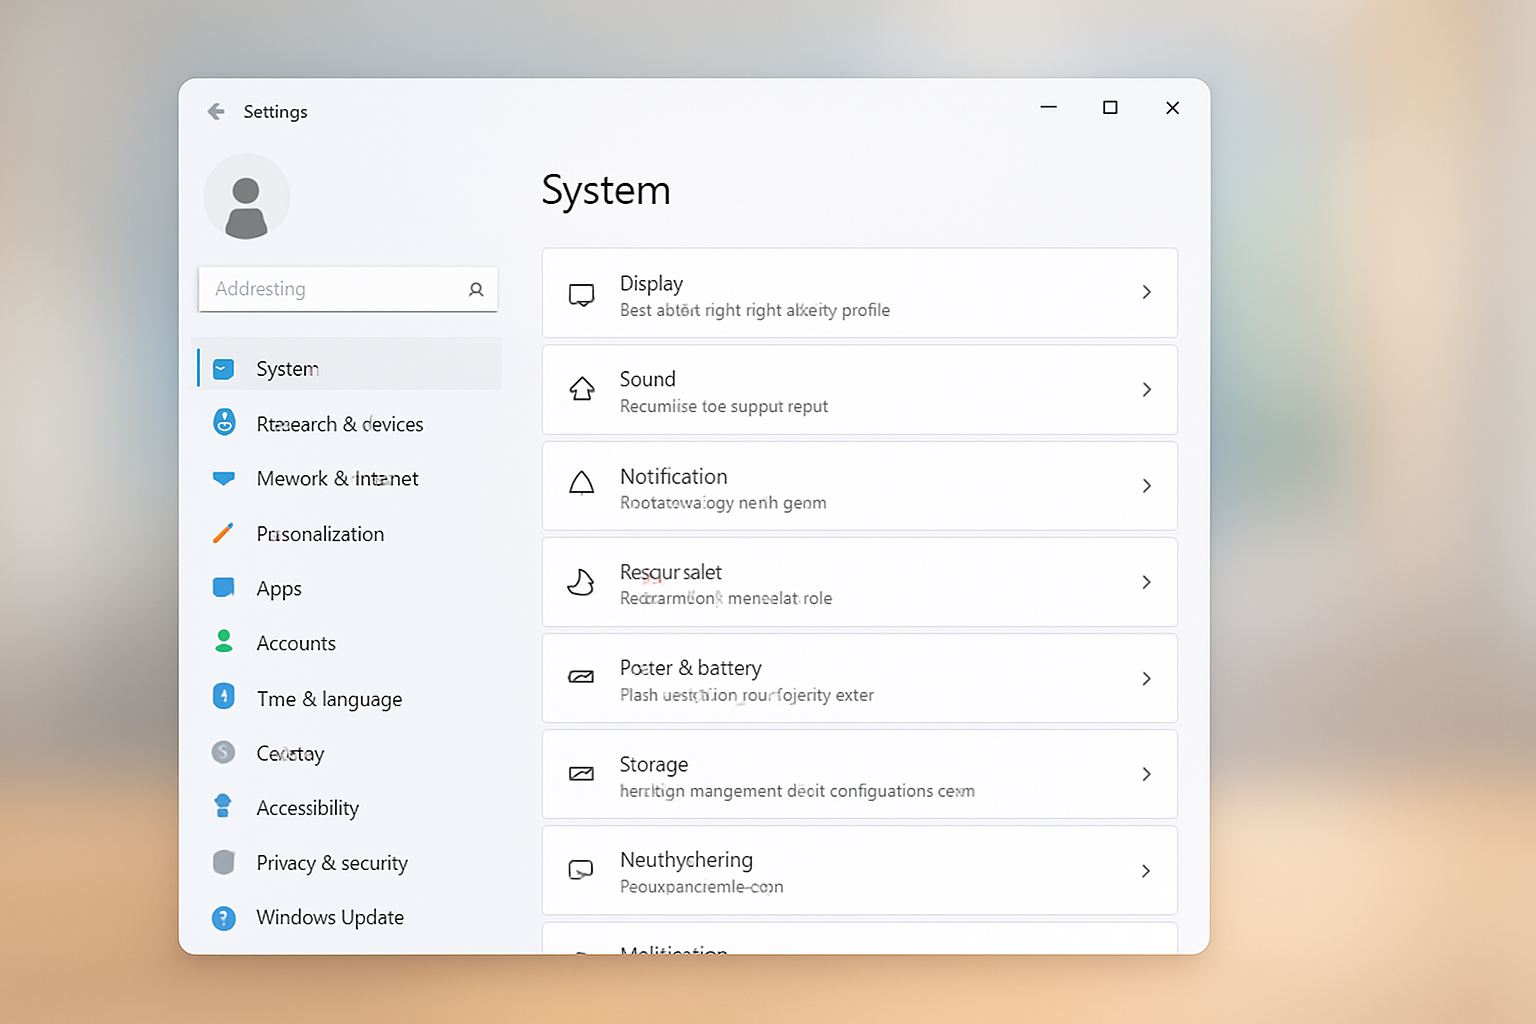The height and width of the screenshot is (1024, 1536).
Task: Click the back arrow next to Settings
Action: pyautogui.click(x=216, y=111)
